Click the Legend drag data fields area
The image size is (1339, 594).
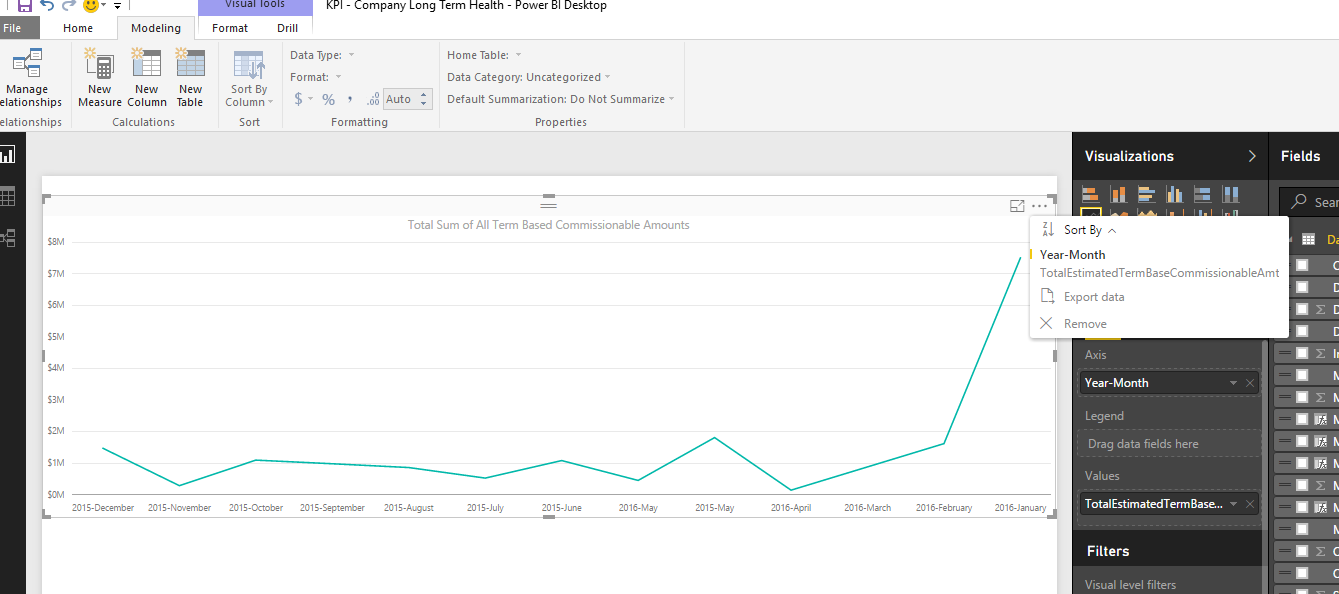pyautogui.click(x=1170, y=444)
